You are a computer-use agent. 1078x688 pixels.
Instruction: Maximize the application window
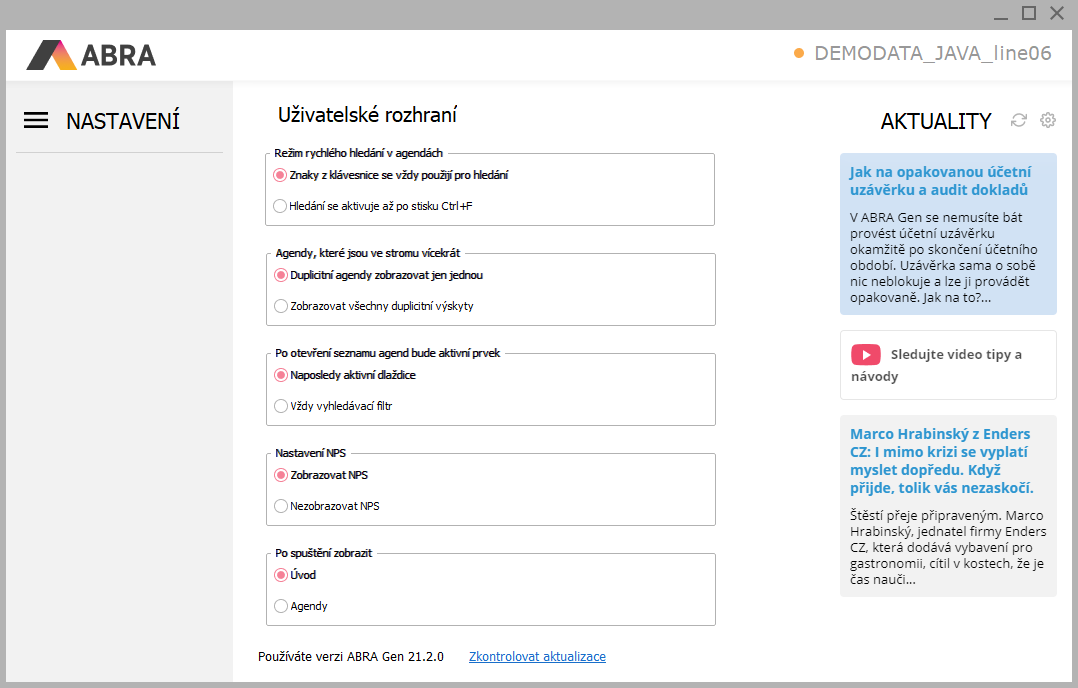tap(1028, 13)
